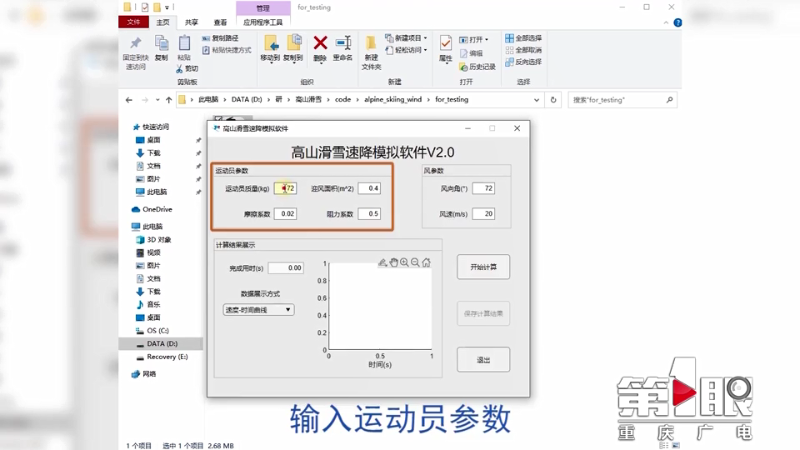Open the Application Tools (应用程序工具) tab
Image resolution: width=800 pixels, height=450 pixels.
click(x=263, y=22)
